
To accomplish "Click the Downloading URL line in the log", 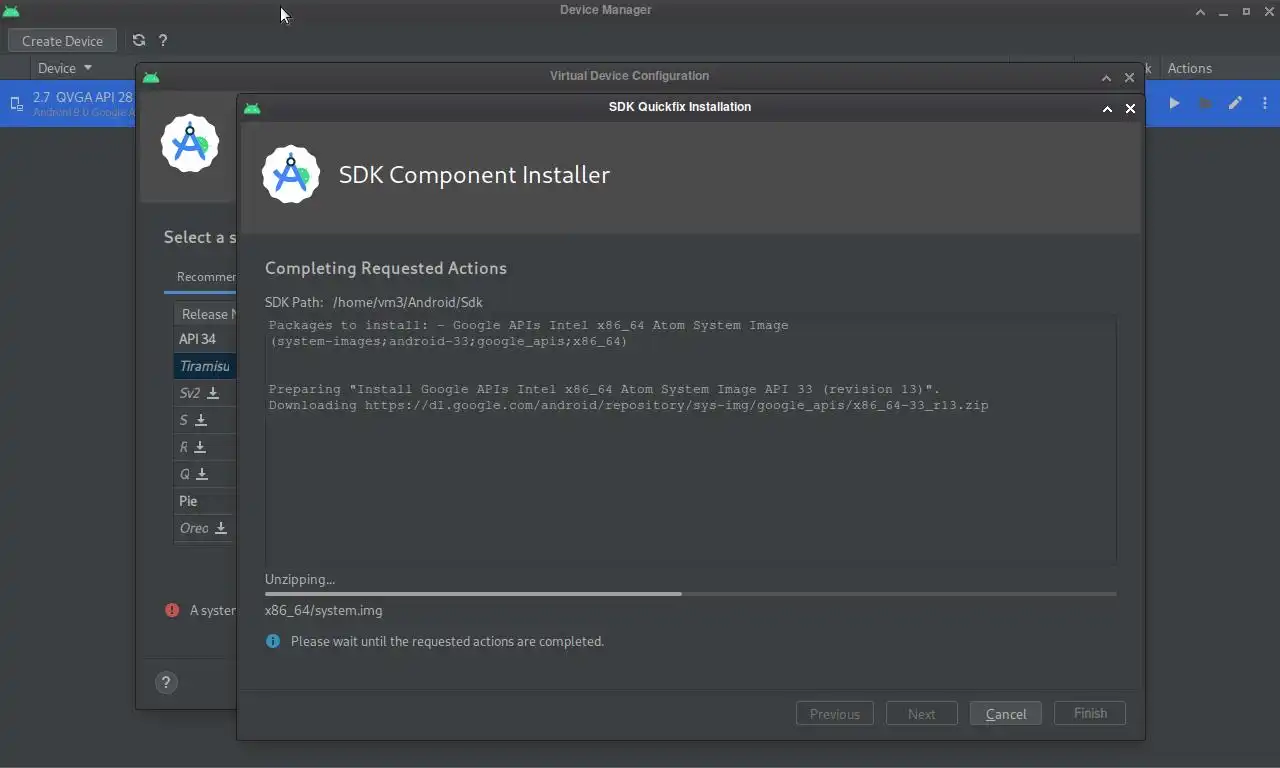I will [628, 405].
